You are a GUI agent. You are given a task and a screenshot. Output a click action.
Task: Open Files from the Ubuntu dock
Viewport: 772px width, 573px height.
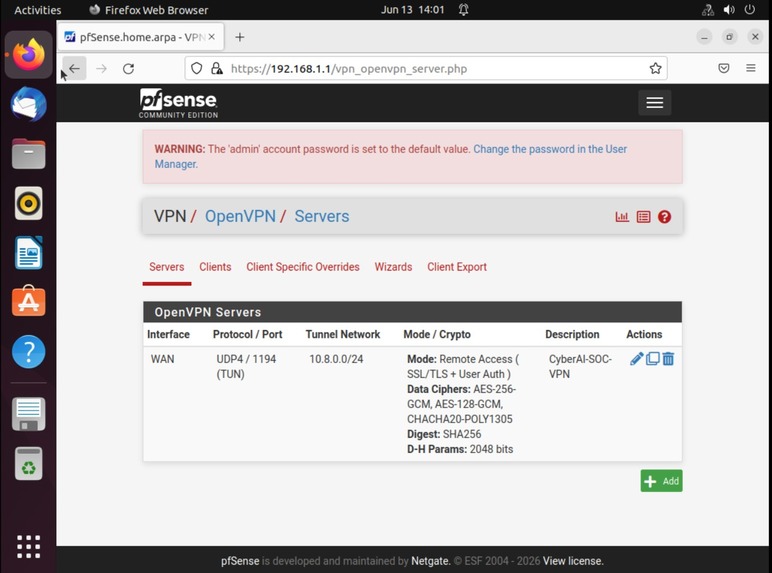(x=29, y=154)
